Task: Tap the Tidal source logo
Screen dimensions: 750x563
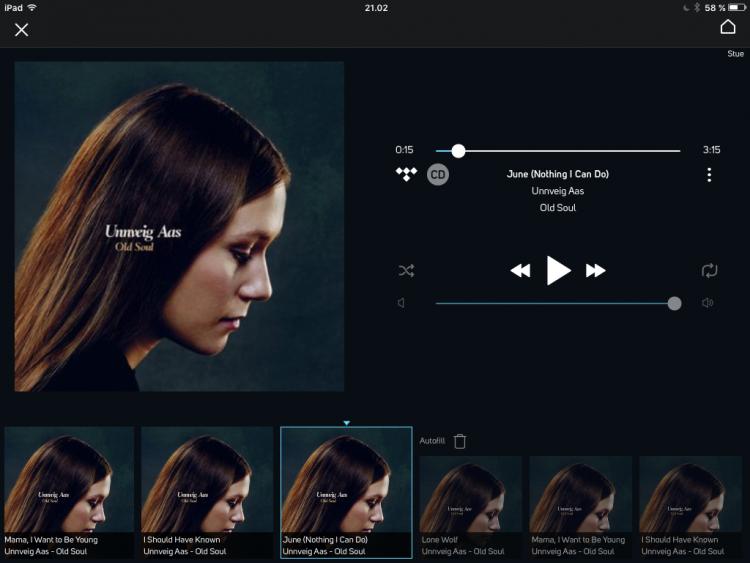Action: 406,174
